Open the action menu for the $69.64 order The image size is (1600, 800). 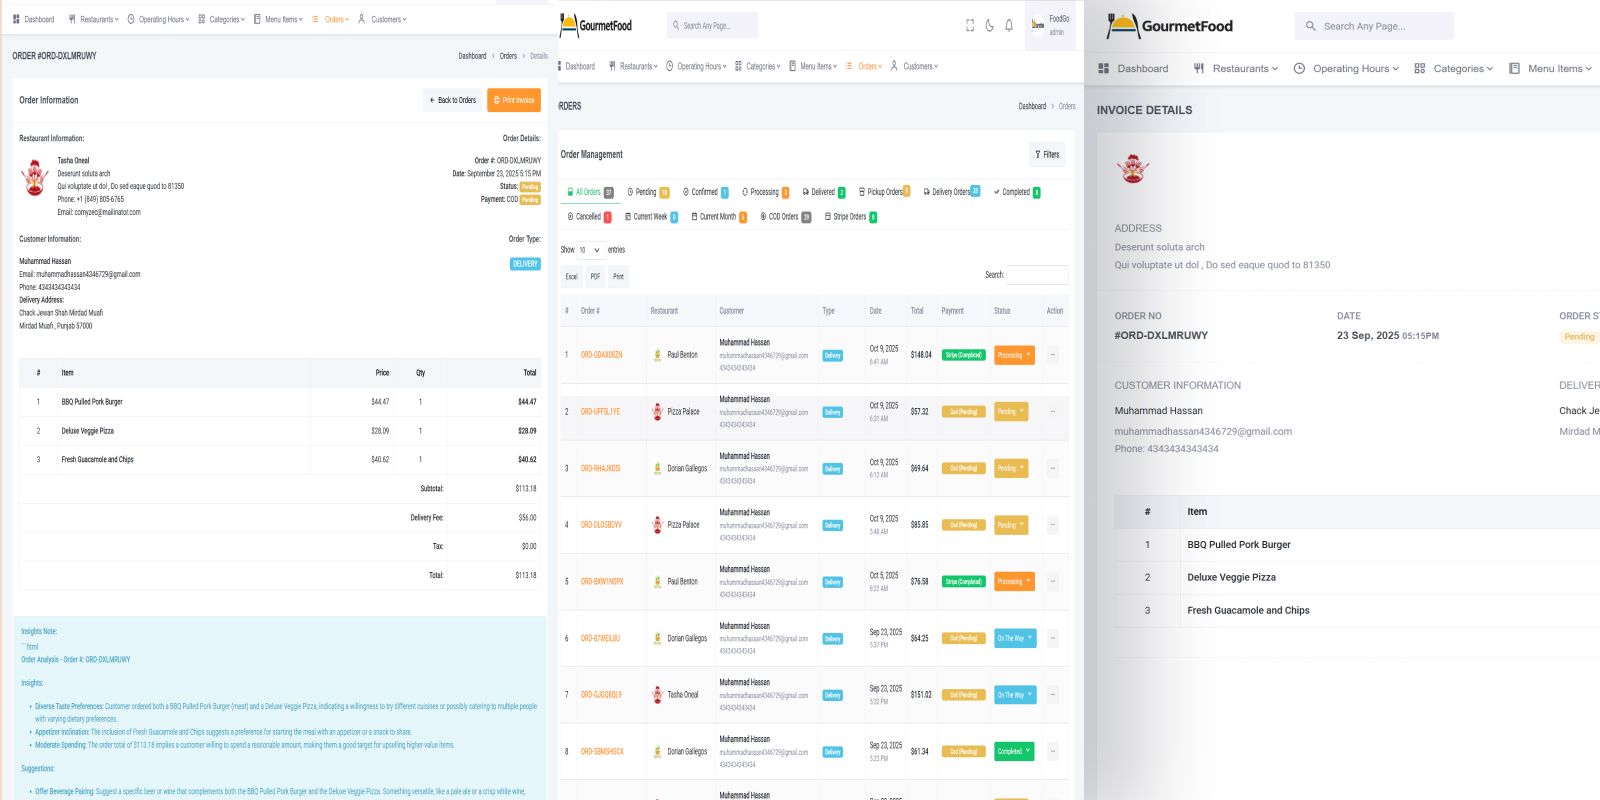[x=1052, y=468]
